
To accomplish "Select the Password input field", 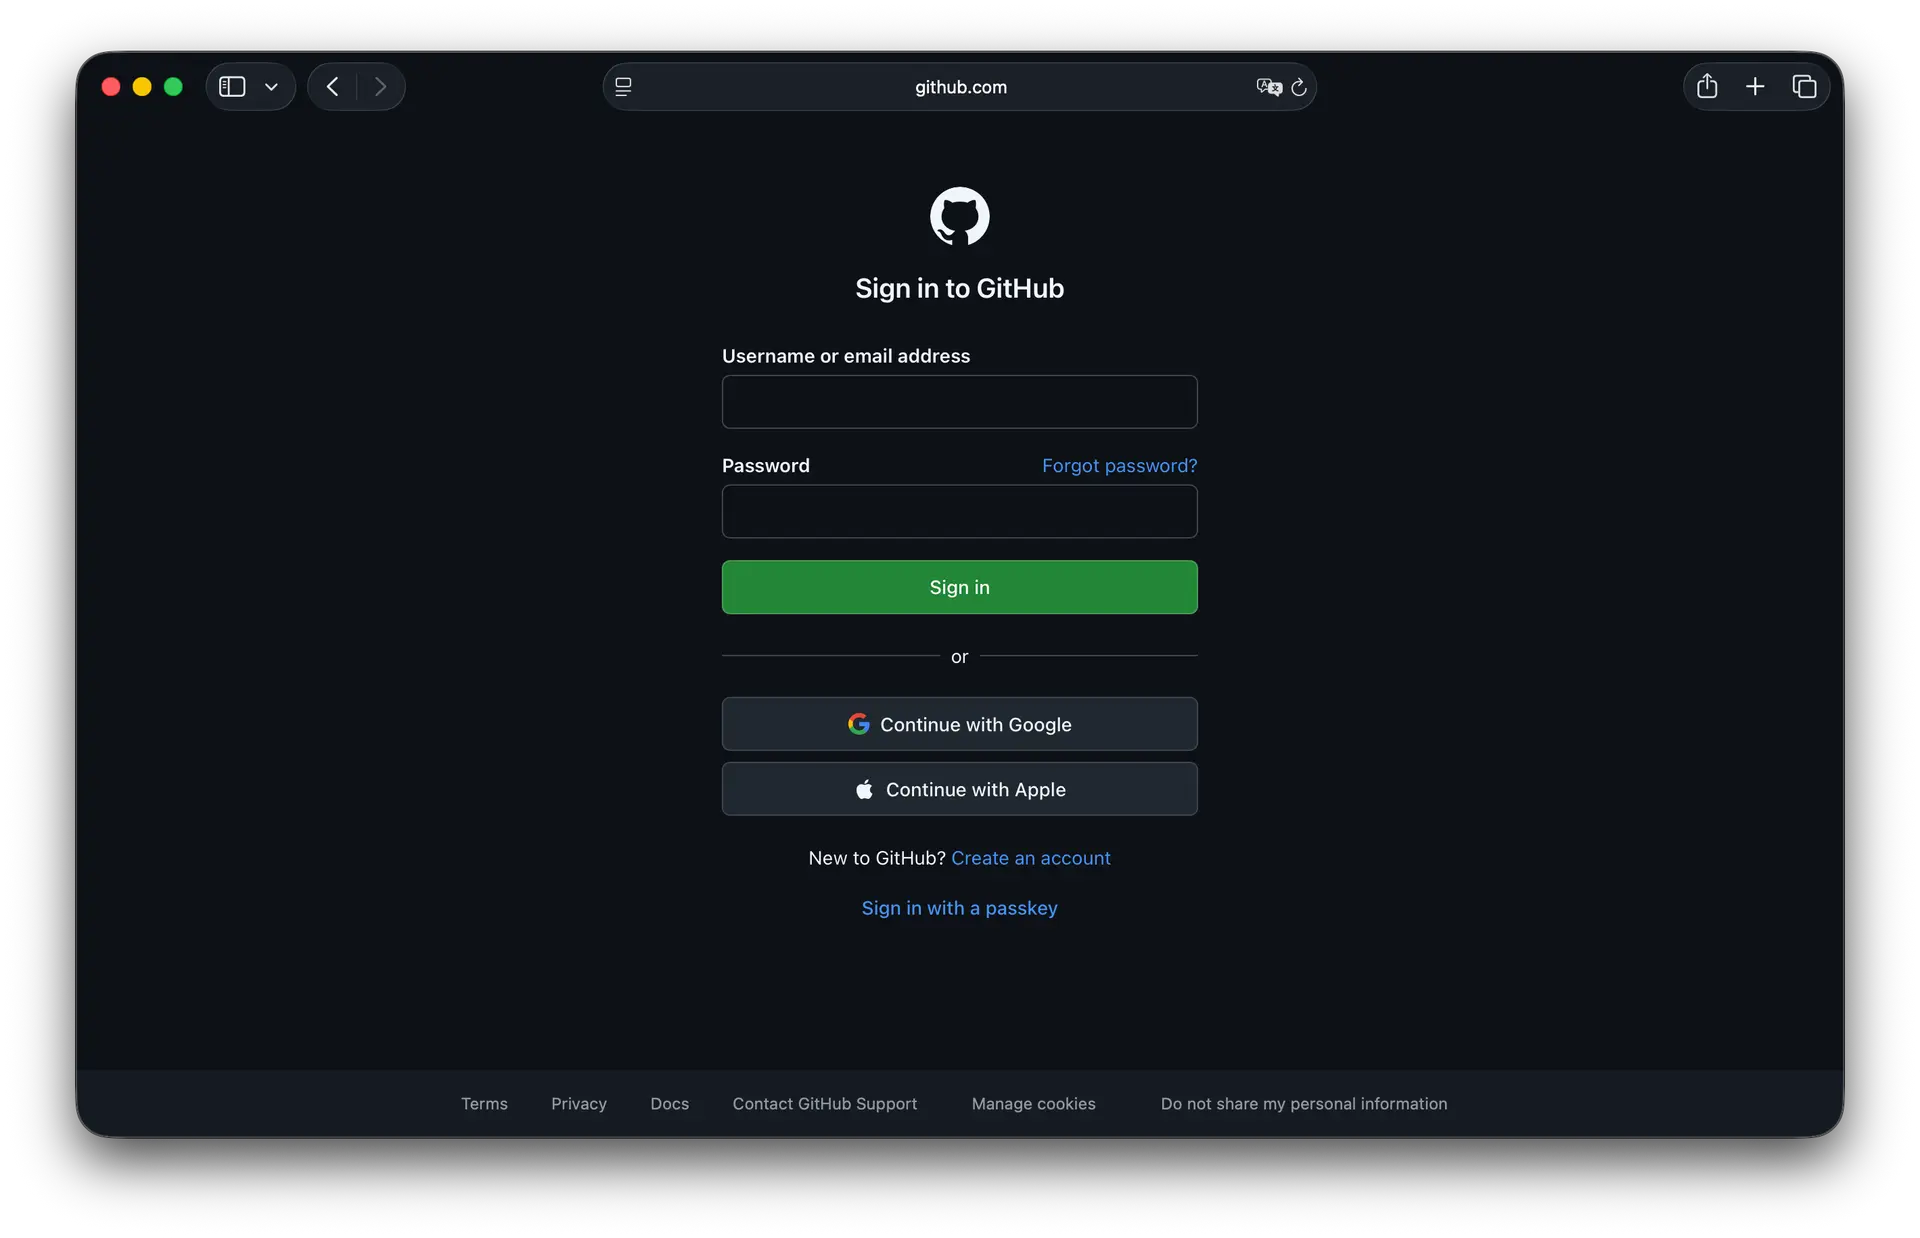I will [960, 512].
